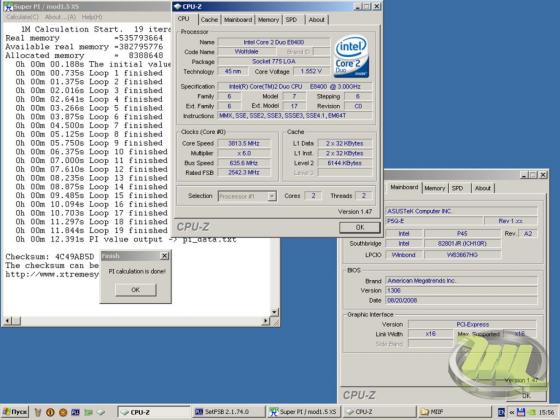Open the About tab in front CPU-Z window
The height and width of the screenshot is (420, 560).
pos(316,20)
